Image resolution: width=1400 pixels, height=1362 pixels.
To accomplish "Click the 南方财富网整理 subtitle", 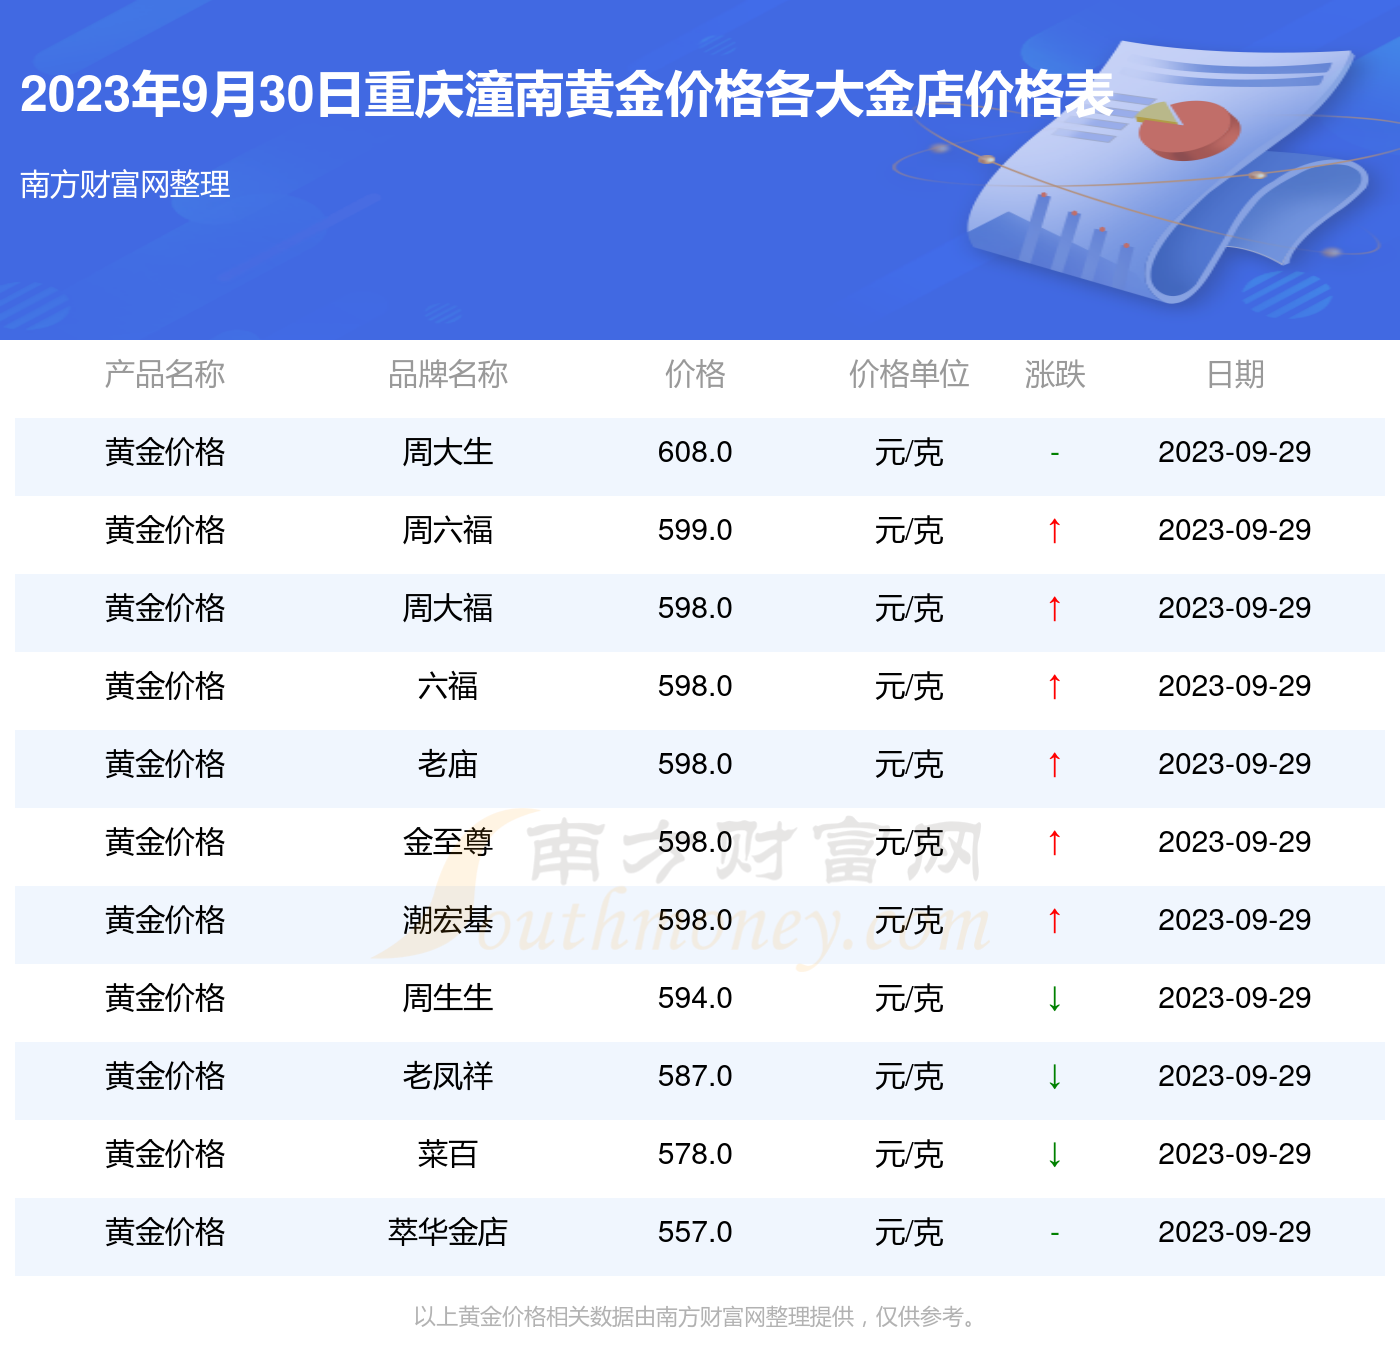I will coord(125,184).
